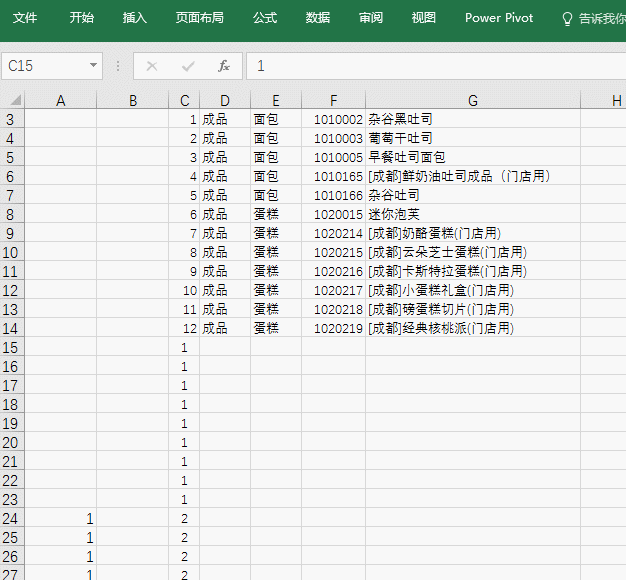Click the Enter checkmark icon in formula bar
The height and width of the screenshot is (580, 626).
188,66
